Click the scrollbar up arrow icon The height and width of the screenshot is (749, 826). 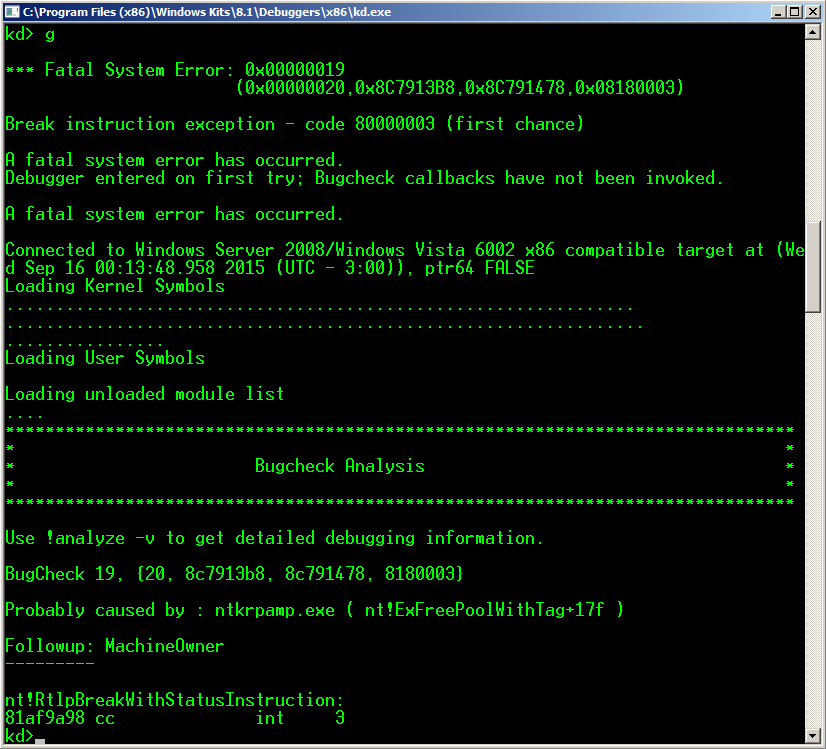[815, 30]
